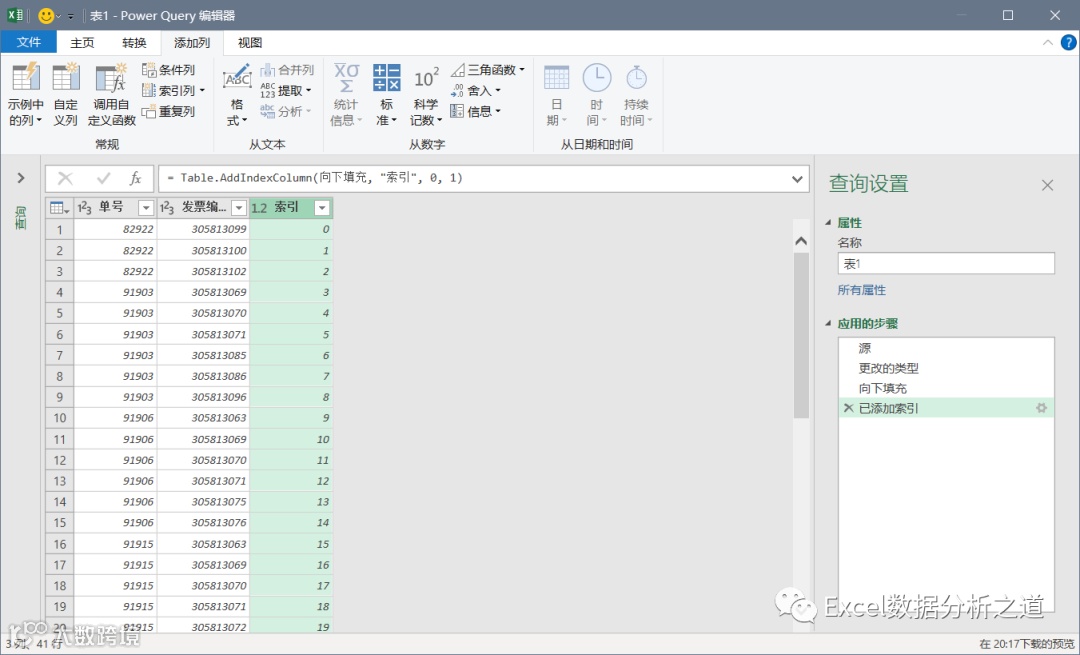
Task: Change data type icon of 索引 column
Action: tap(259, 207)
